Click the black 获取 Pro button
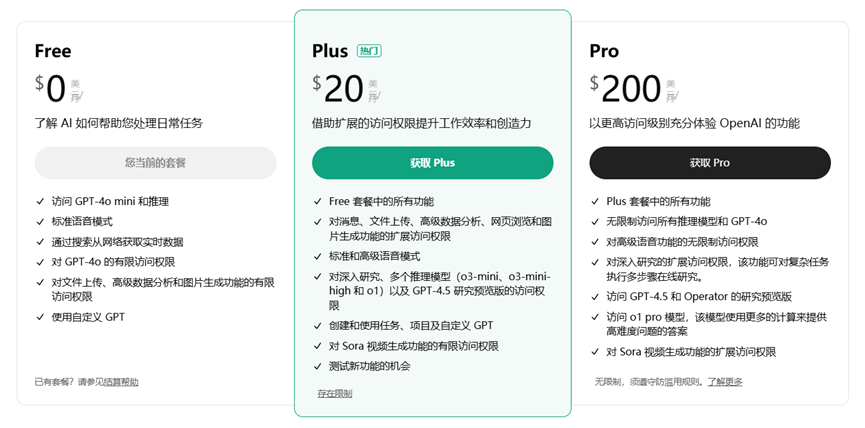Screen dimensions: 865x428 point(709,163)
